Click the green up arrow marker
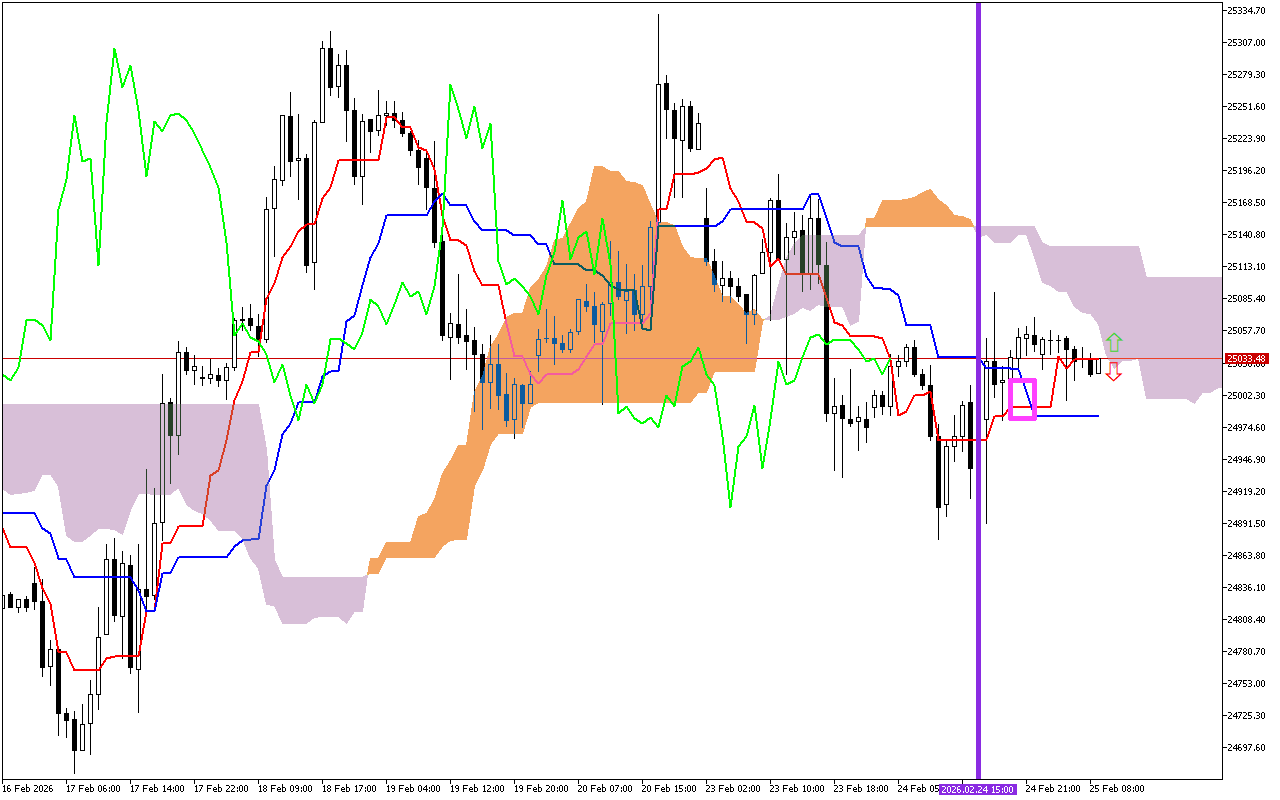This screenshot has height=800, width=1280. (1113, 342)
